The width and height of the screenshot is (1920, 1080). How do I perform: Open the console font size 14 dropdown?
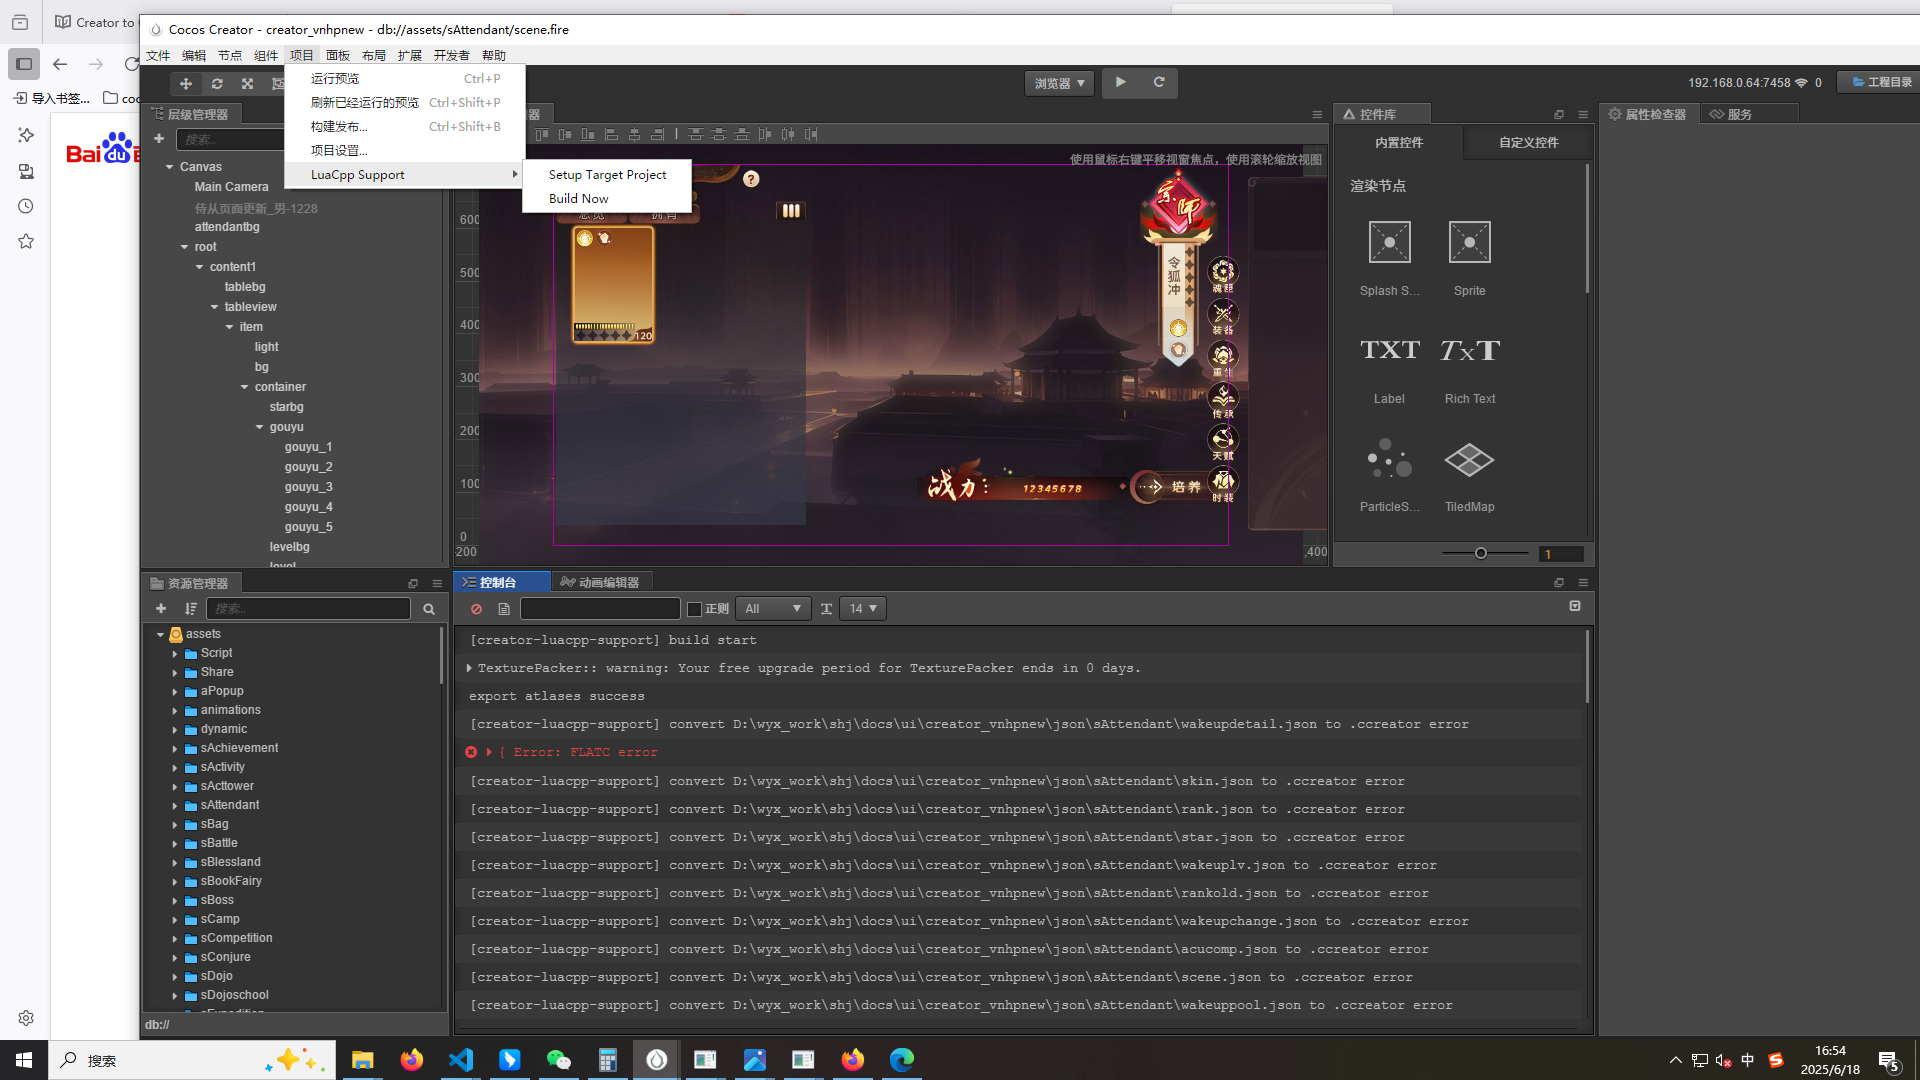pos(863,609)
